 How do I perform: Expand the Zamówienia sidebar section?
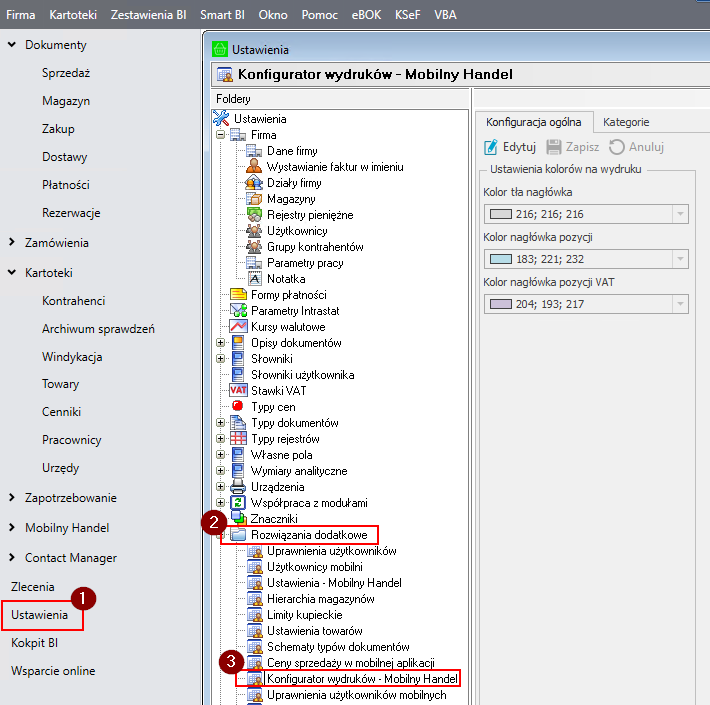tap(12, 243)
